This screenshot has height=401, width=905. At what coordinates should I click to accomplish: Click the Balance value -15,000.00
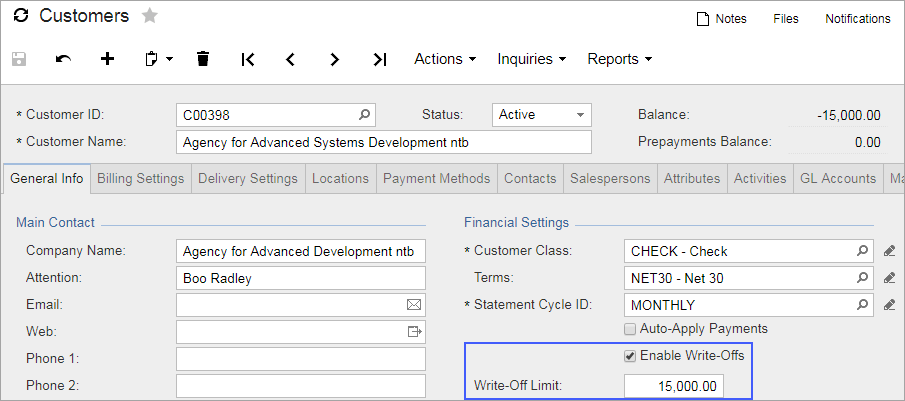848,115
